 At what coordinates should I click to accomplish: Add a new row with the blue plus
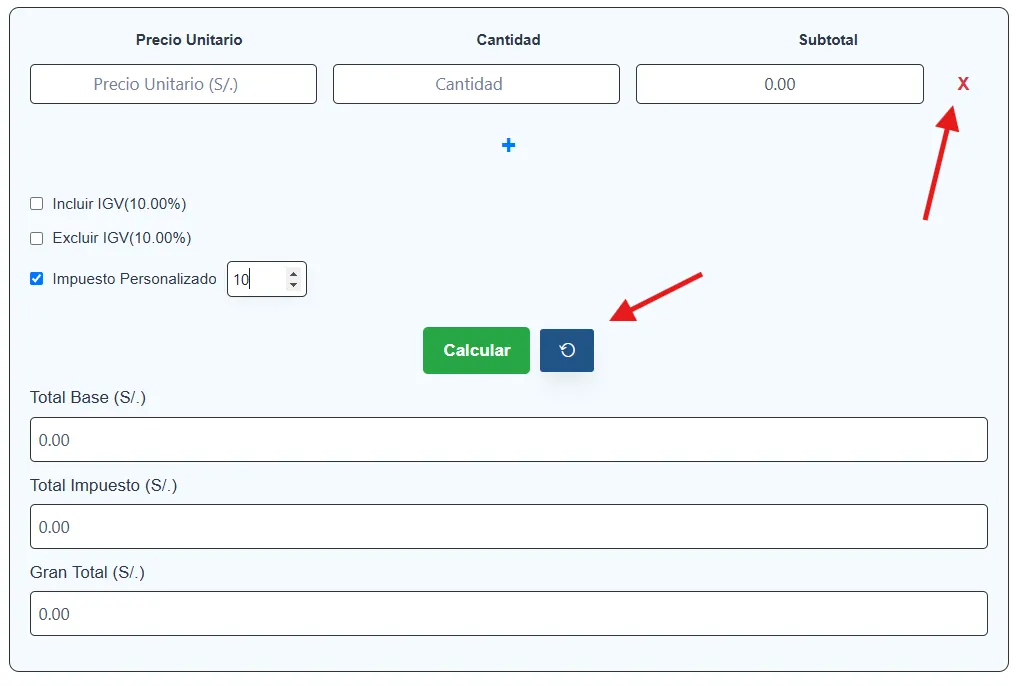click(x=508, y=146)
